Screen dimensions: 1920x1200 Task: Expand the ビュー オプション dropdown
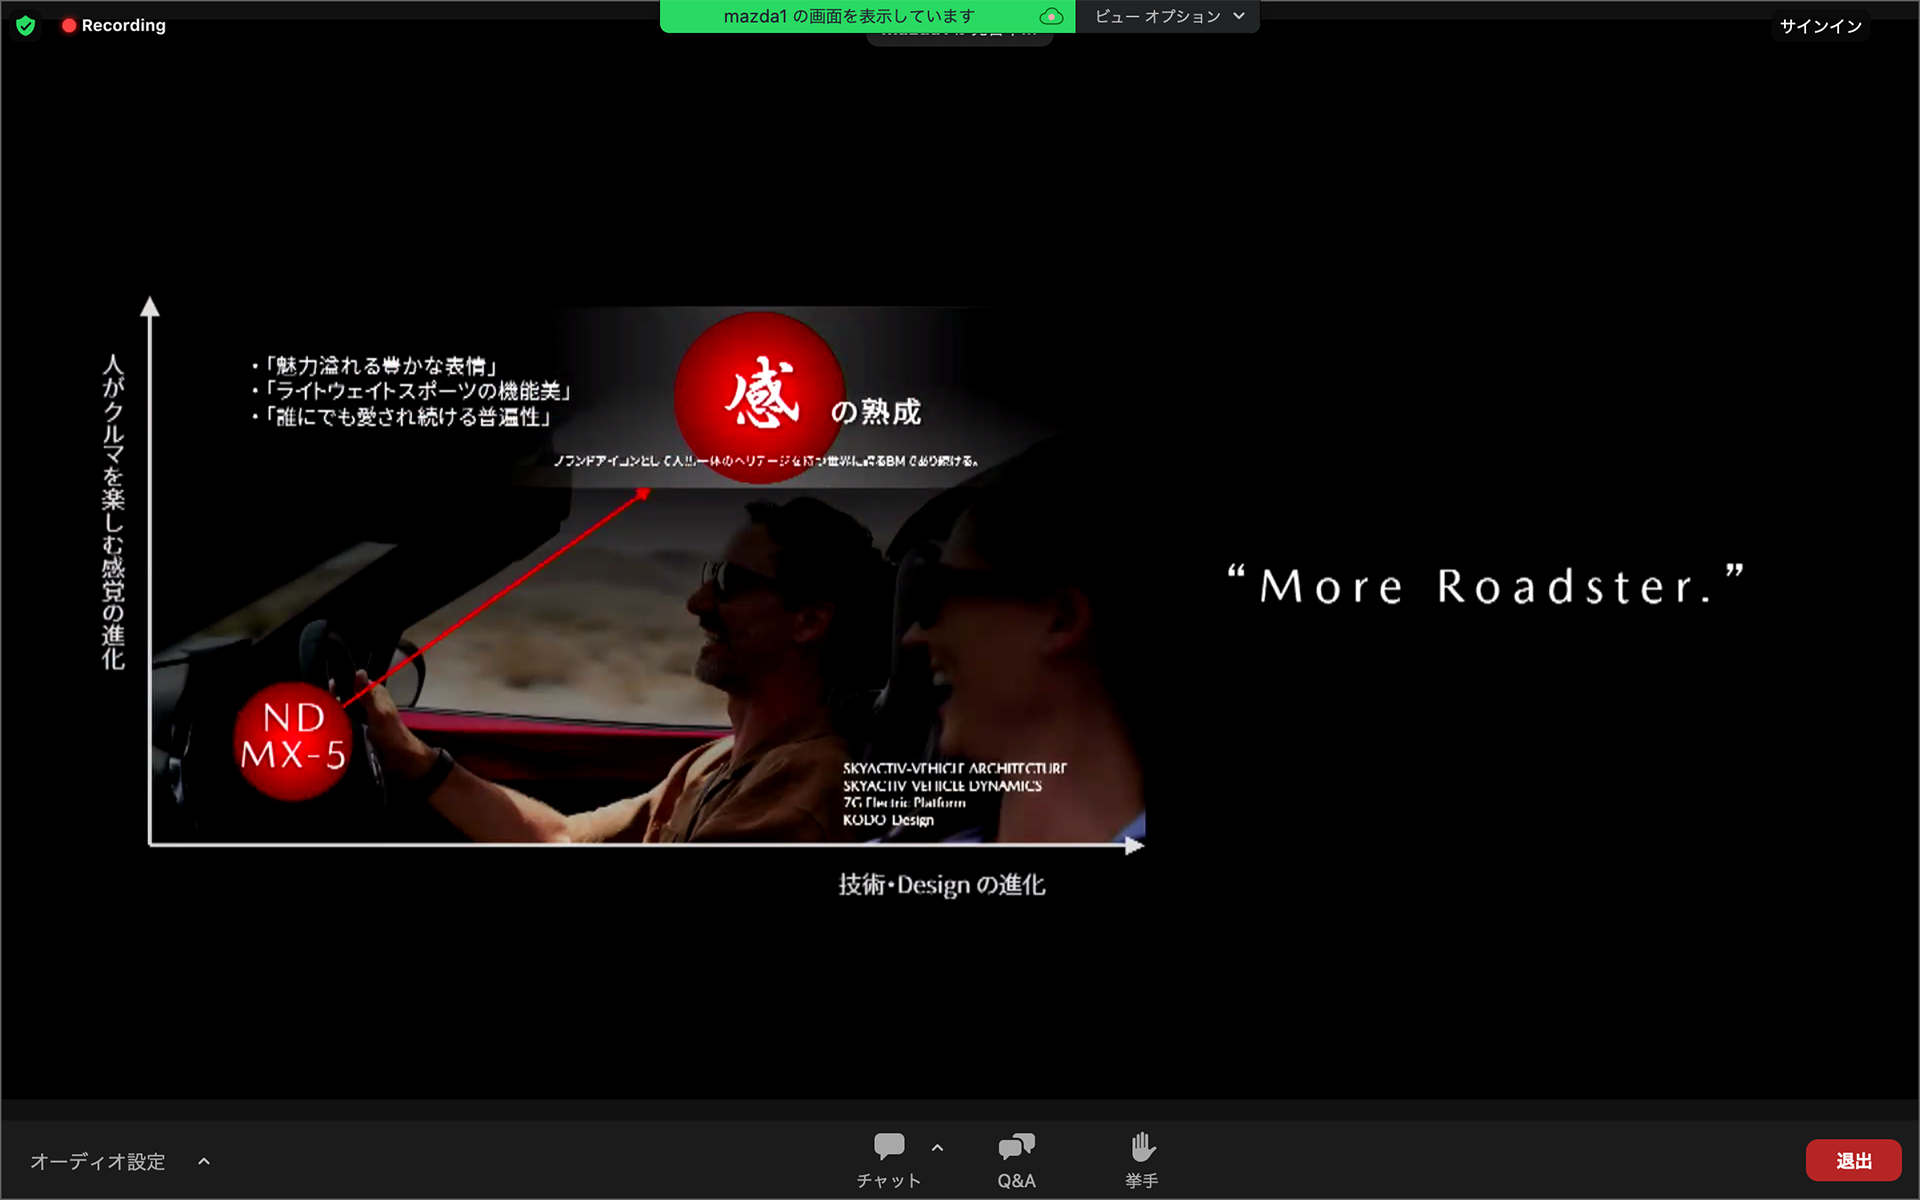(1168, 16)
